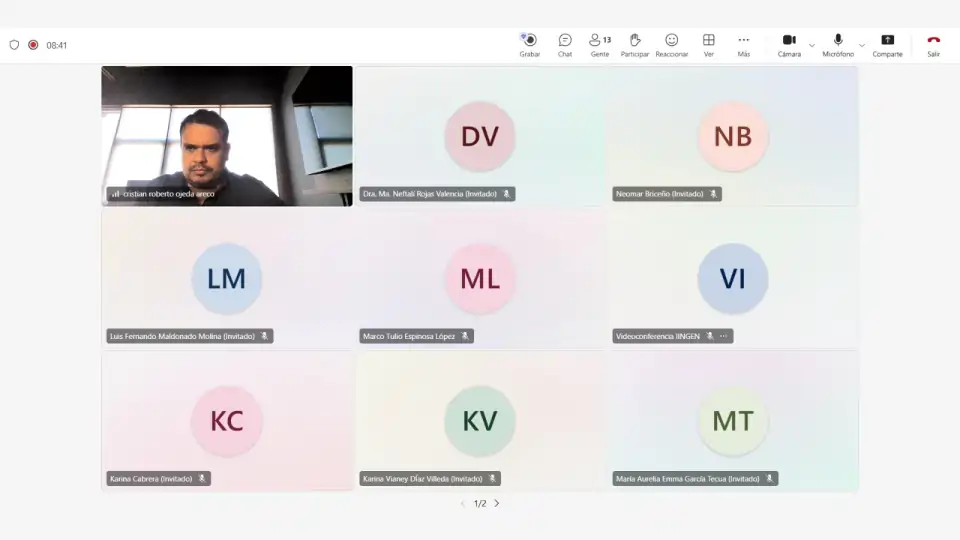This screenshot has width=960, height=540.
Task: Click the VI avatar circle
Action: pyautogui.click(x=733, y=279)
